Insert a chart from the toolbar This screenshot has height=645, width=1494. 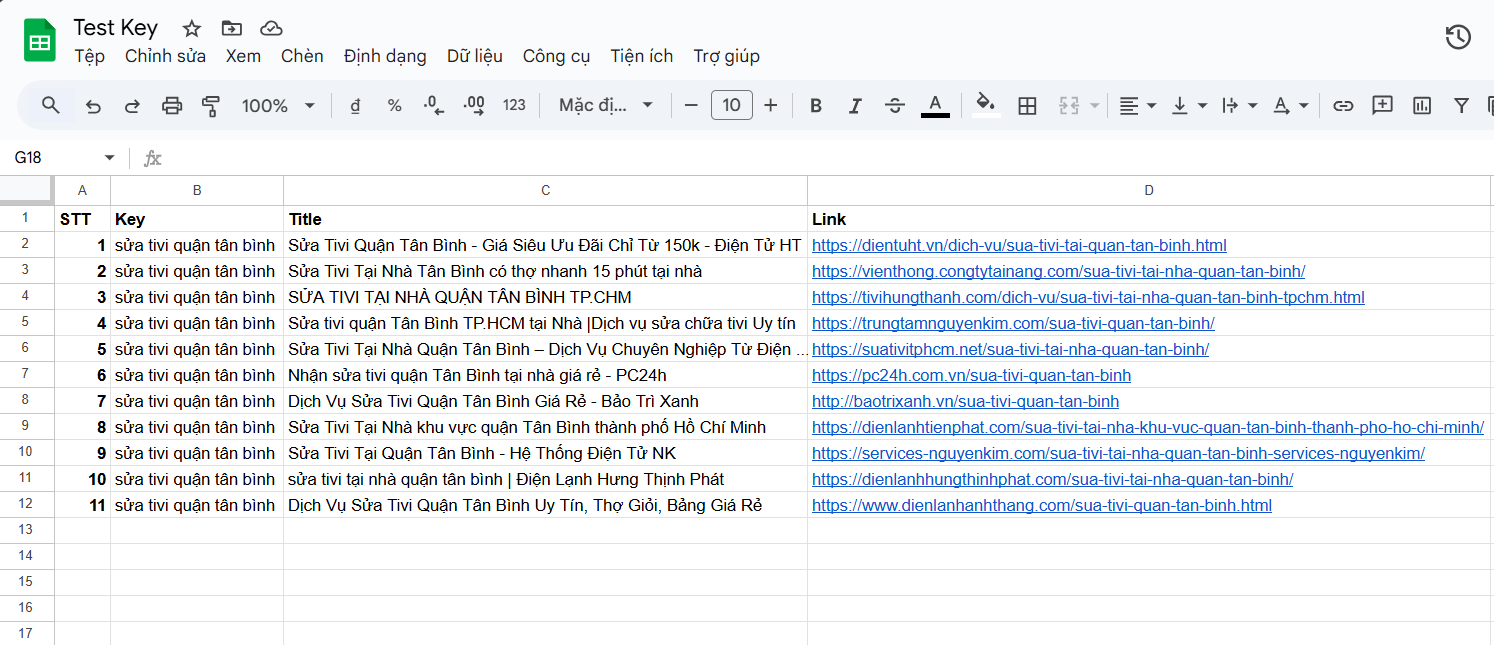1422,104
